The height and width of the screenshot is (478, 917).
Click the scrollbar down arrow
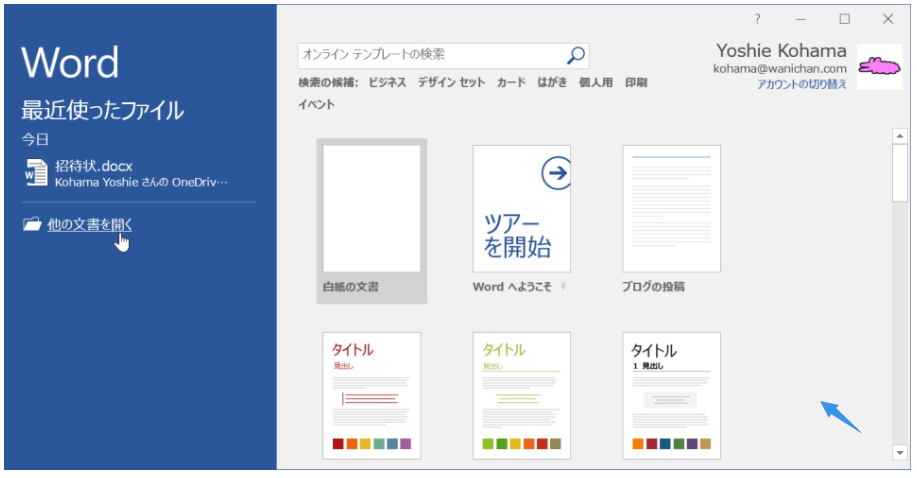pyautogui.click(x=899, y=452)
